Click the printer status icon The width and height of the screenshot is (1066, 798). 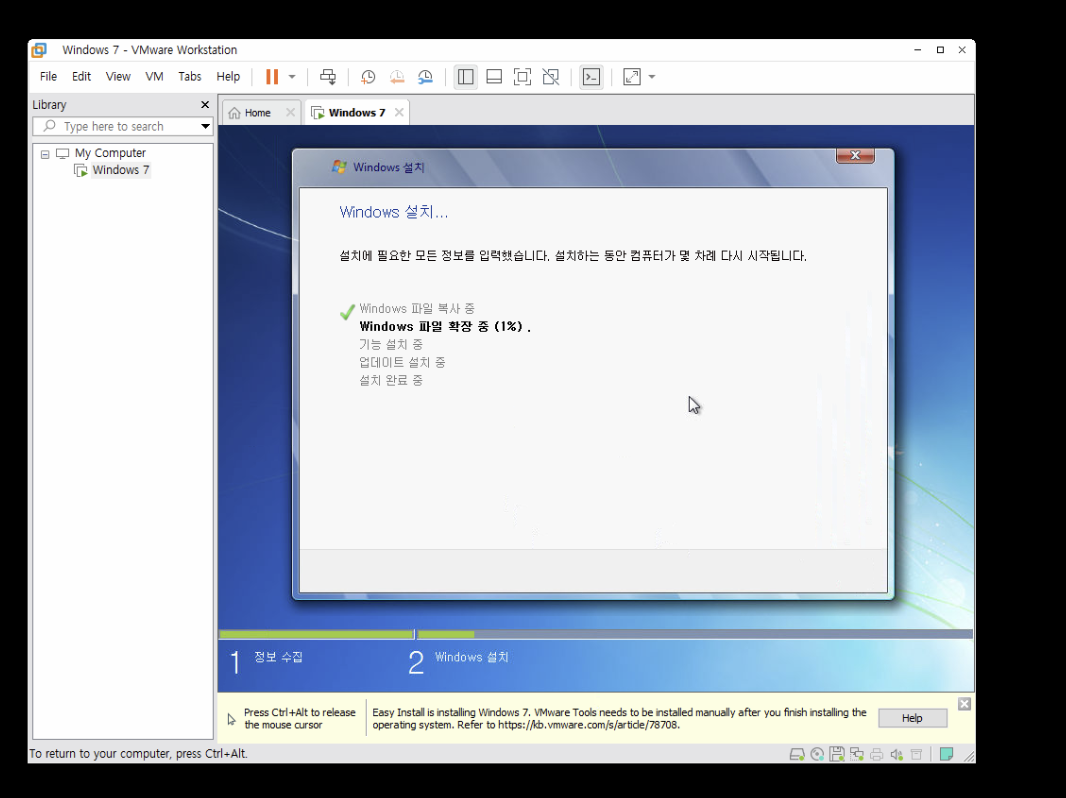click(x=877, y=754)
